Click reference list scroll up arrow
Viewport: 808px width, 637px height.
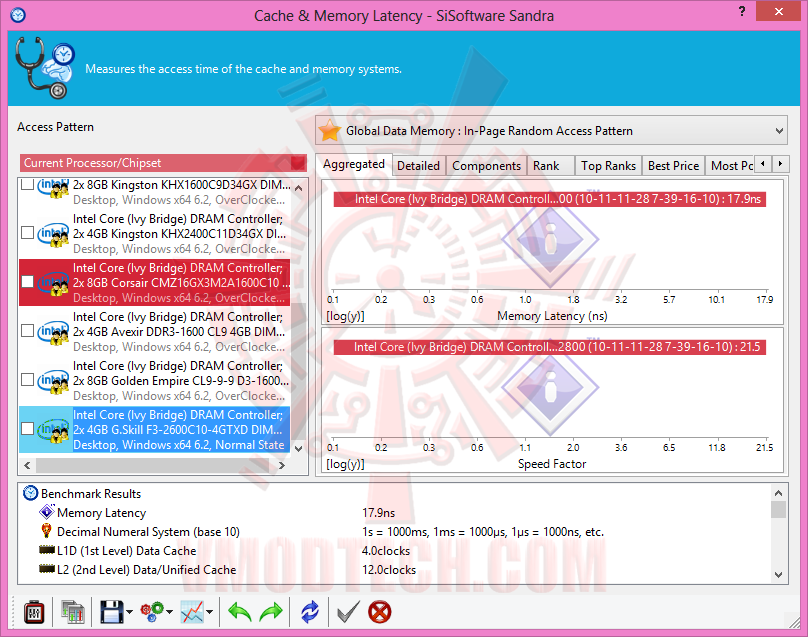coord(298,188)
